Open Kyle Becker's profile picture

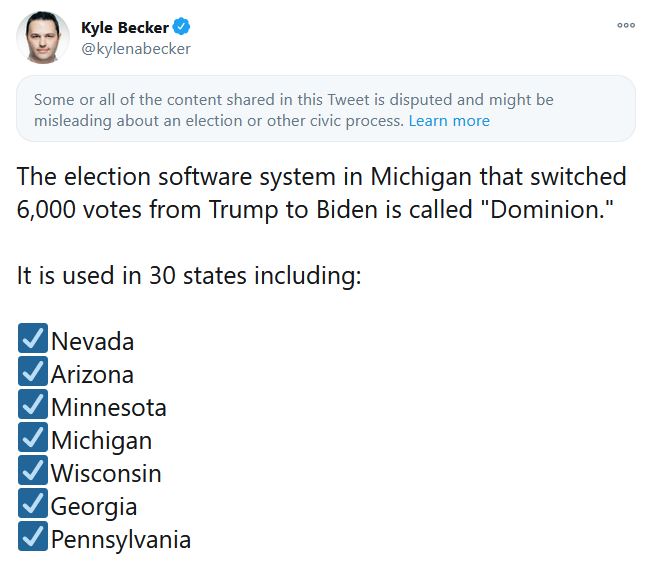tap(43, 38)
